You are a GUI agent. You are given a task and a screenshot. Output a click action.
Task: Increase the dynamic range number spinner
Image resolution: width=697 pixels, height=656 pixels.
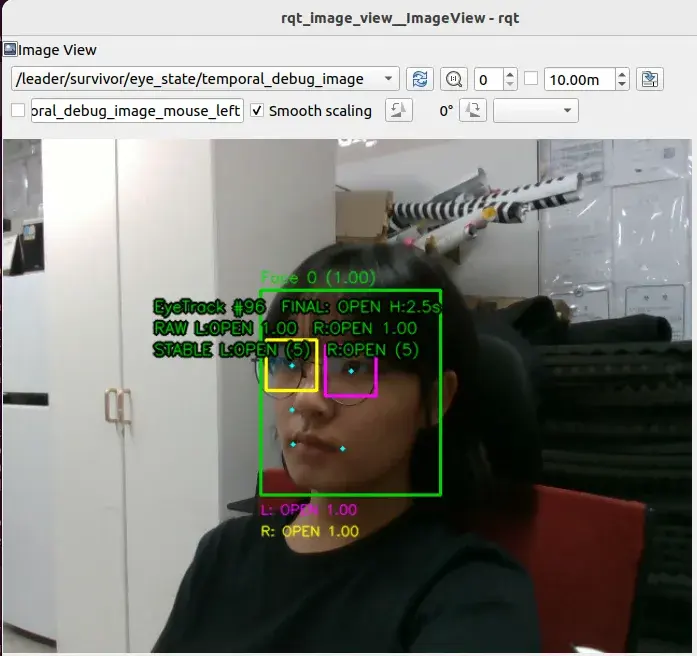510,74
